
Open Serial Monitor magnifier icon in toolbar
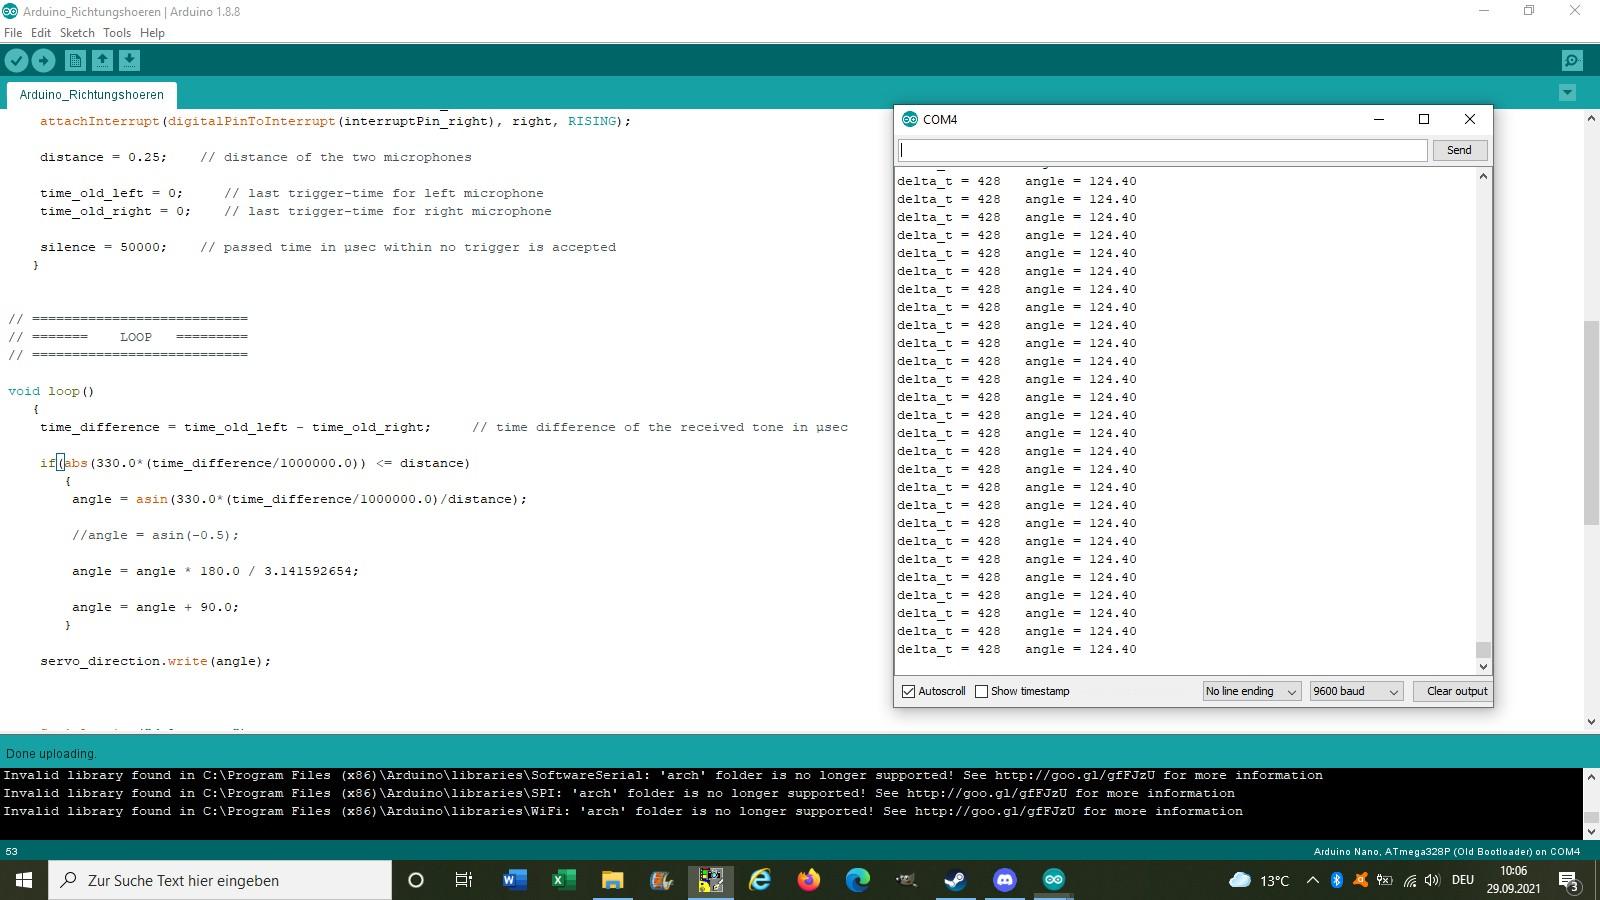1572,61
